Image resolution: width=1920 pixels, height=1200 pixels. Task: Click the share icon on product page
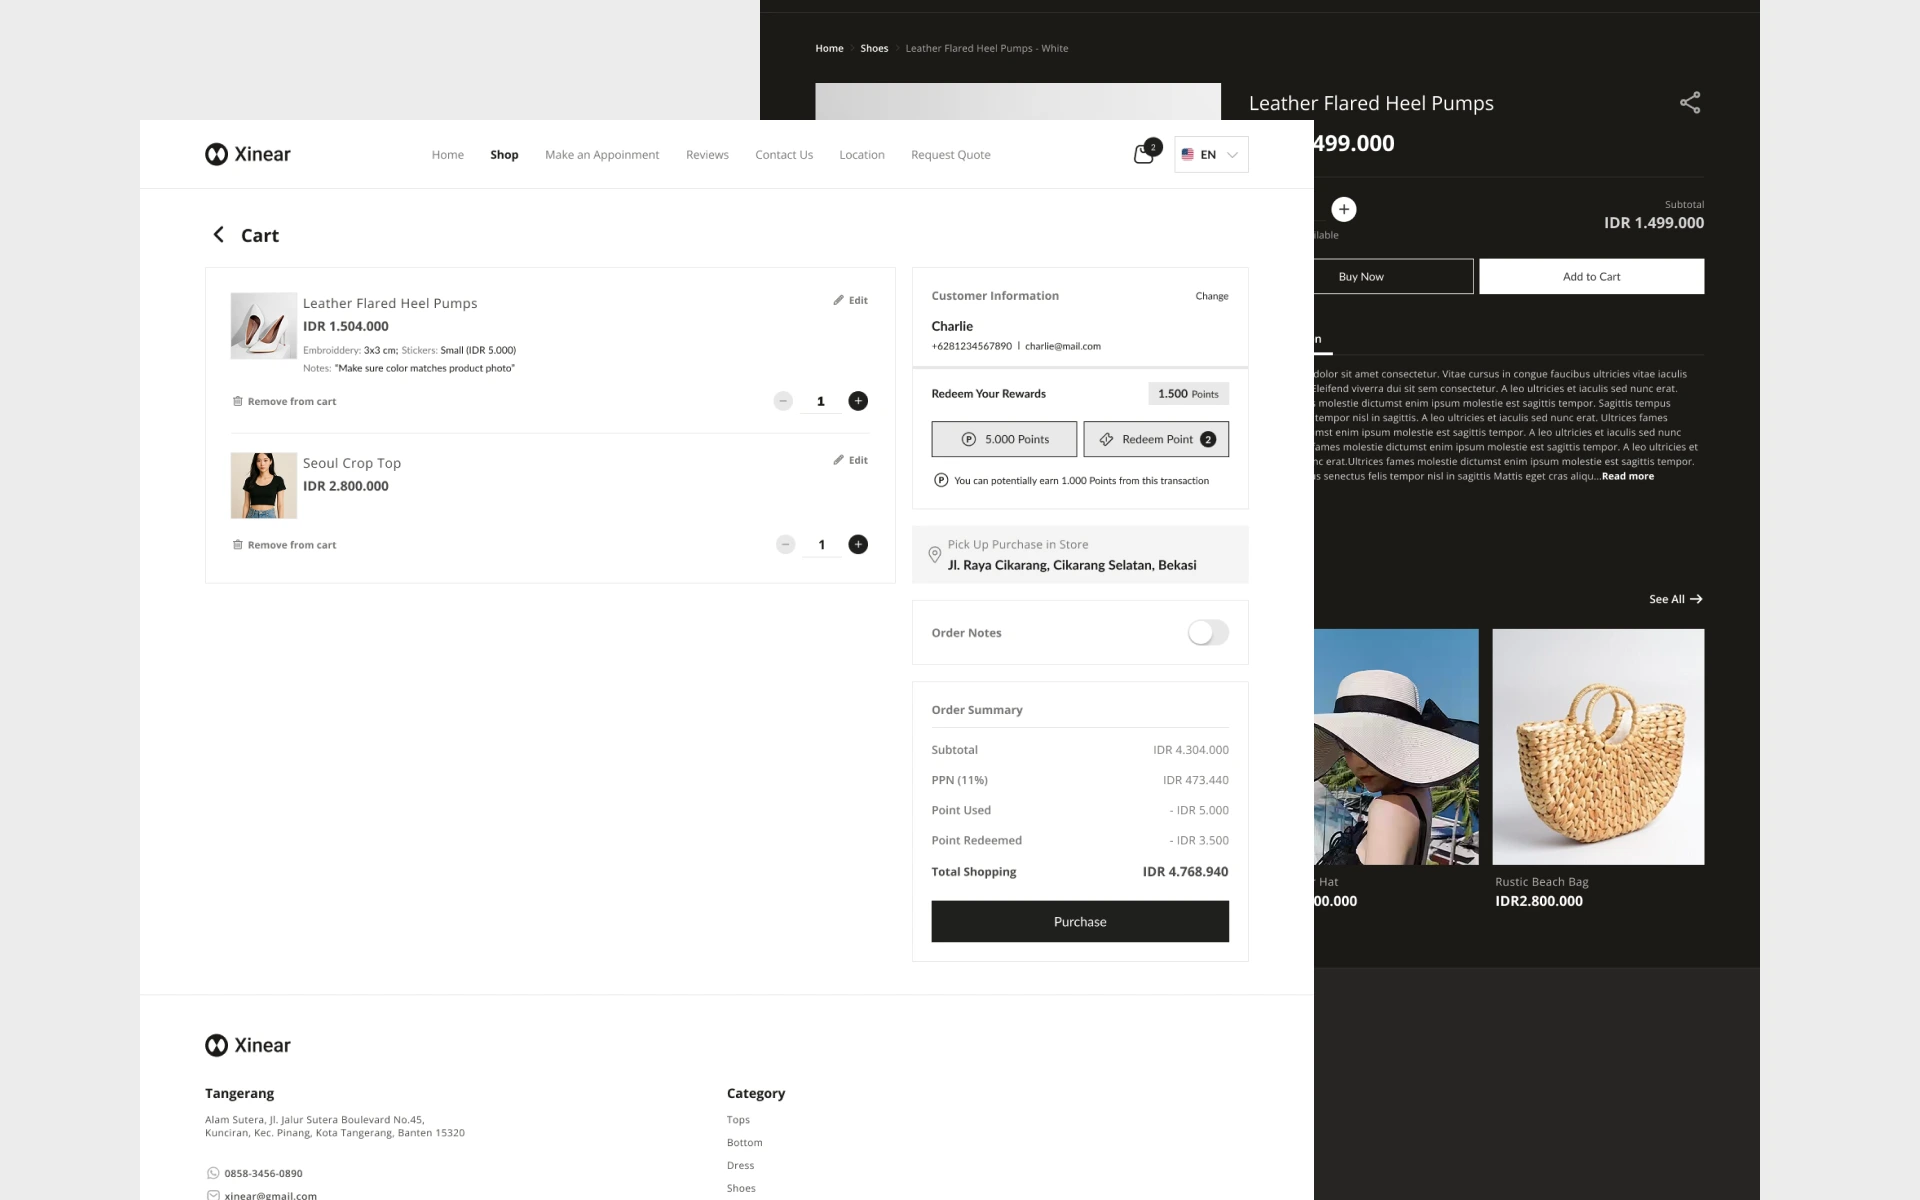(x=1689, y=103)
